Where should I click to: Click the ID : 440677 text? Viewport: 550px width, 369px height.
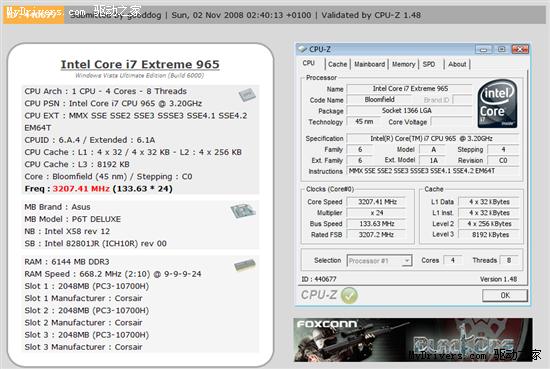click(x=319, y=279)
